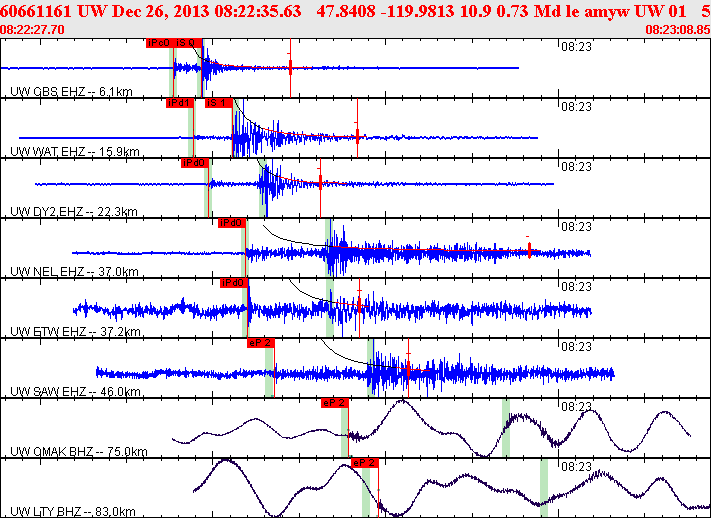This screenshot has width=711, height=518.
Task: Click the red coda end marker on ETW trace
Action: click(359, 306)
